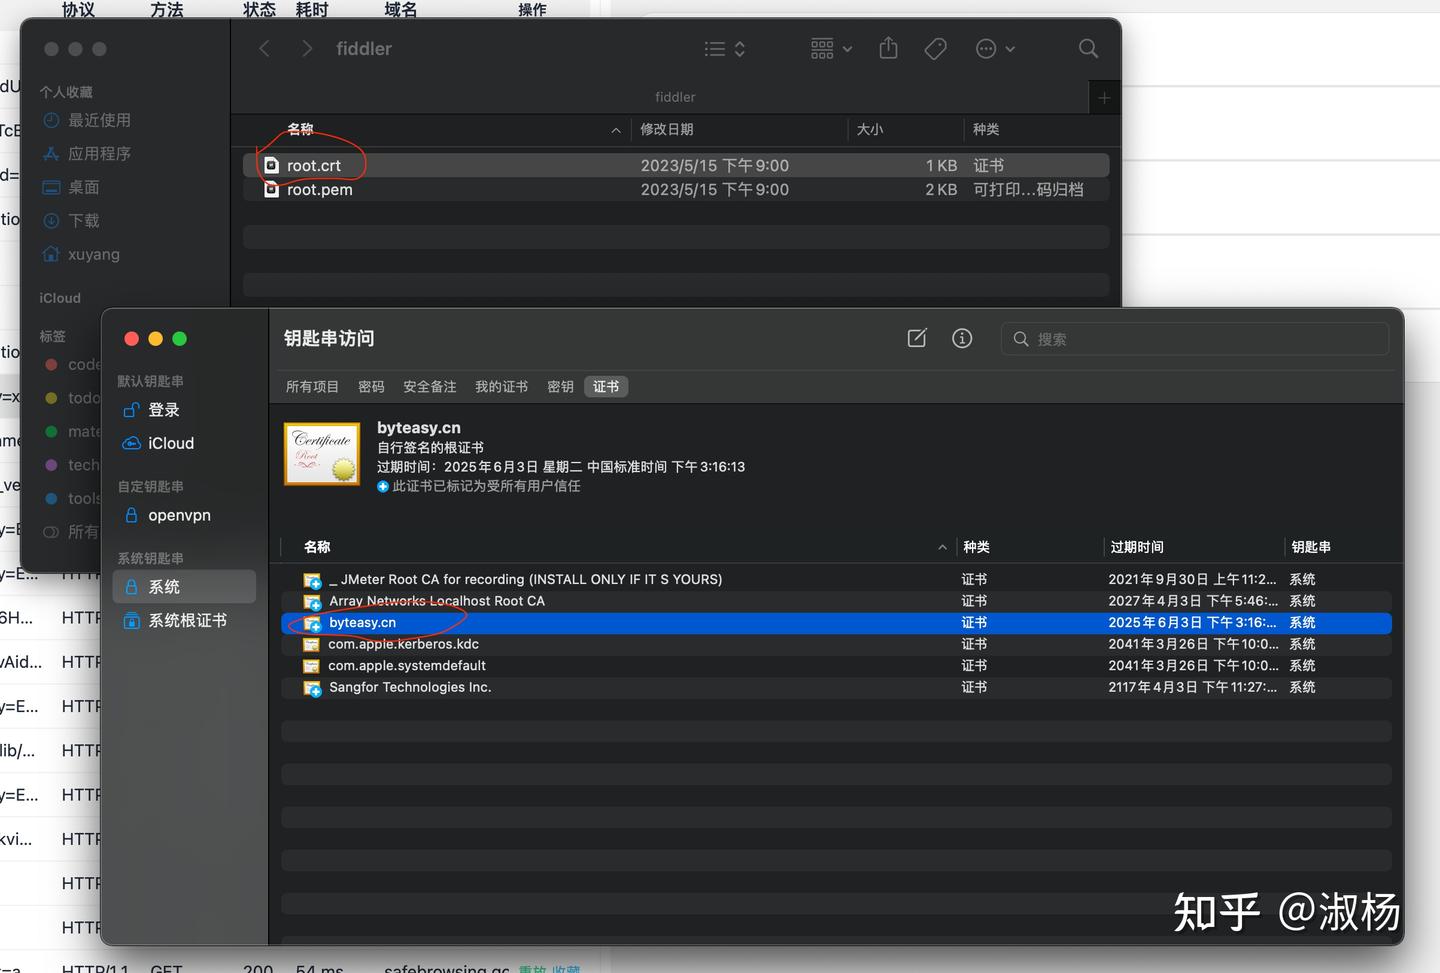Switch to the 安全备注 tab
Image resolution: width=1440 pixels, height=973 pixels.
(x=430, y=386)
